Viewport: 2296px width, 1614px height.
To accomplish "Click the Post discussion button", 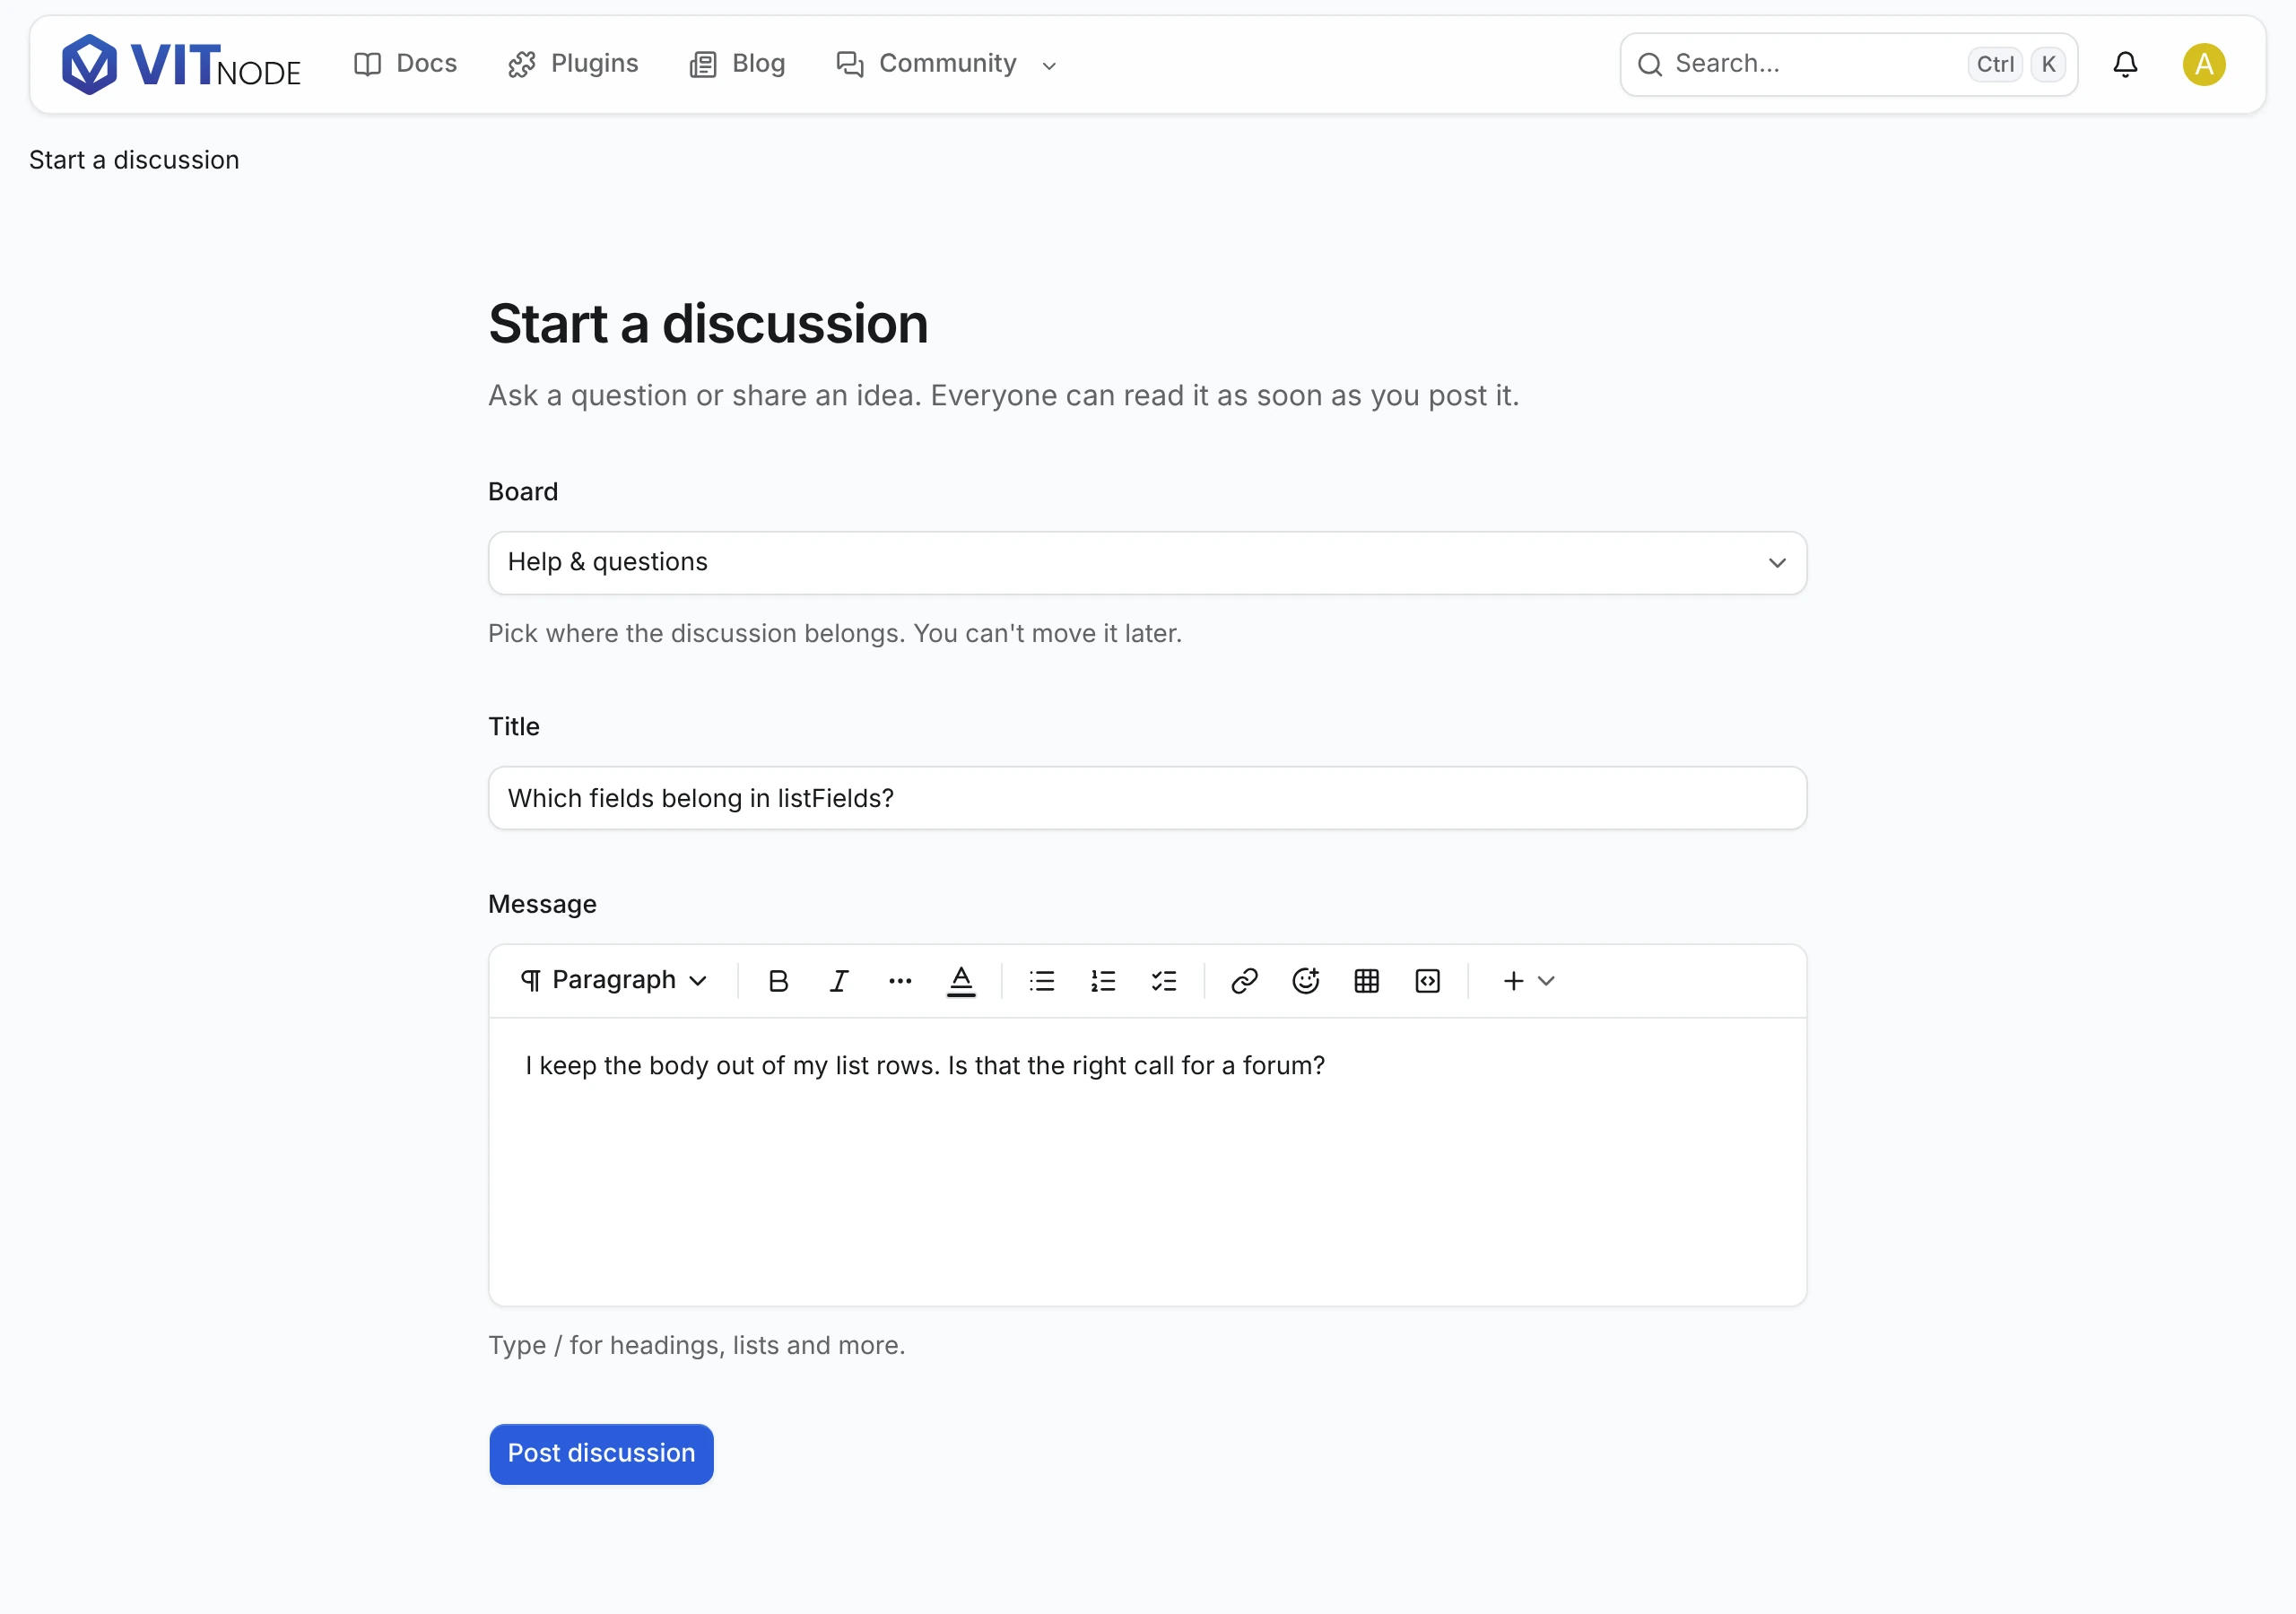I will pos(601,1454).
